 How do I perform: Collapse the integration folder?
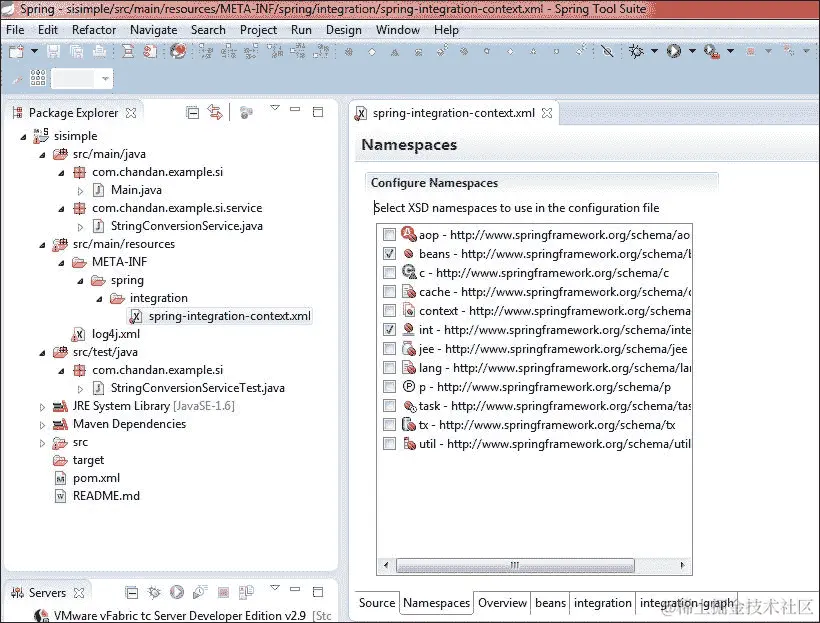99,299
